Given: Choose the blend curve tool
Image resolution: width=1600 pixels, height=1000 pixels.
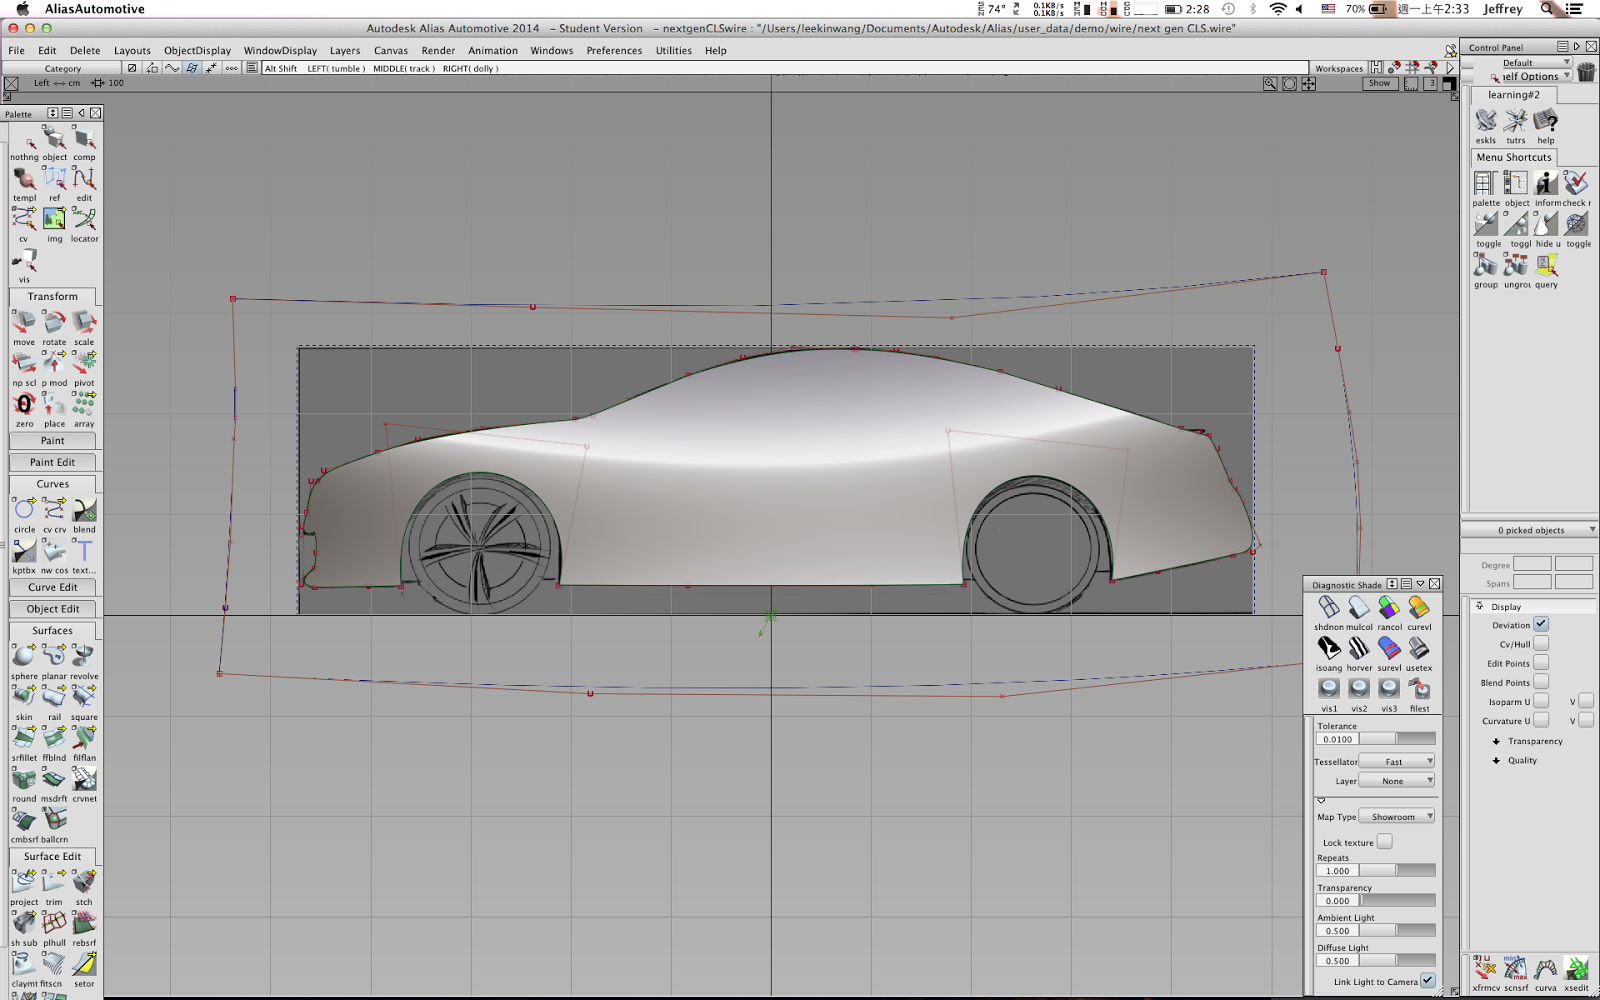Looking at the screenshot, I should click(x=84, y=510).
